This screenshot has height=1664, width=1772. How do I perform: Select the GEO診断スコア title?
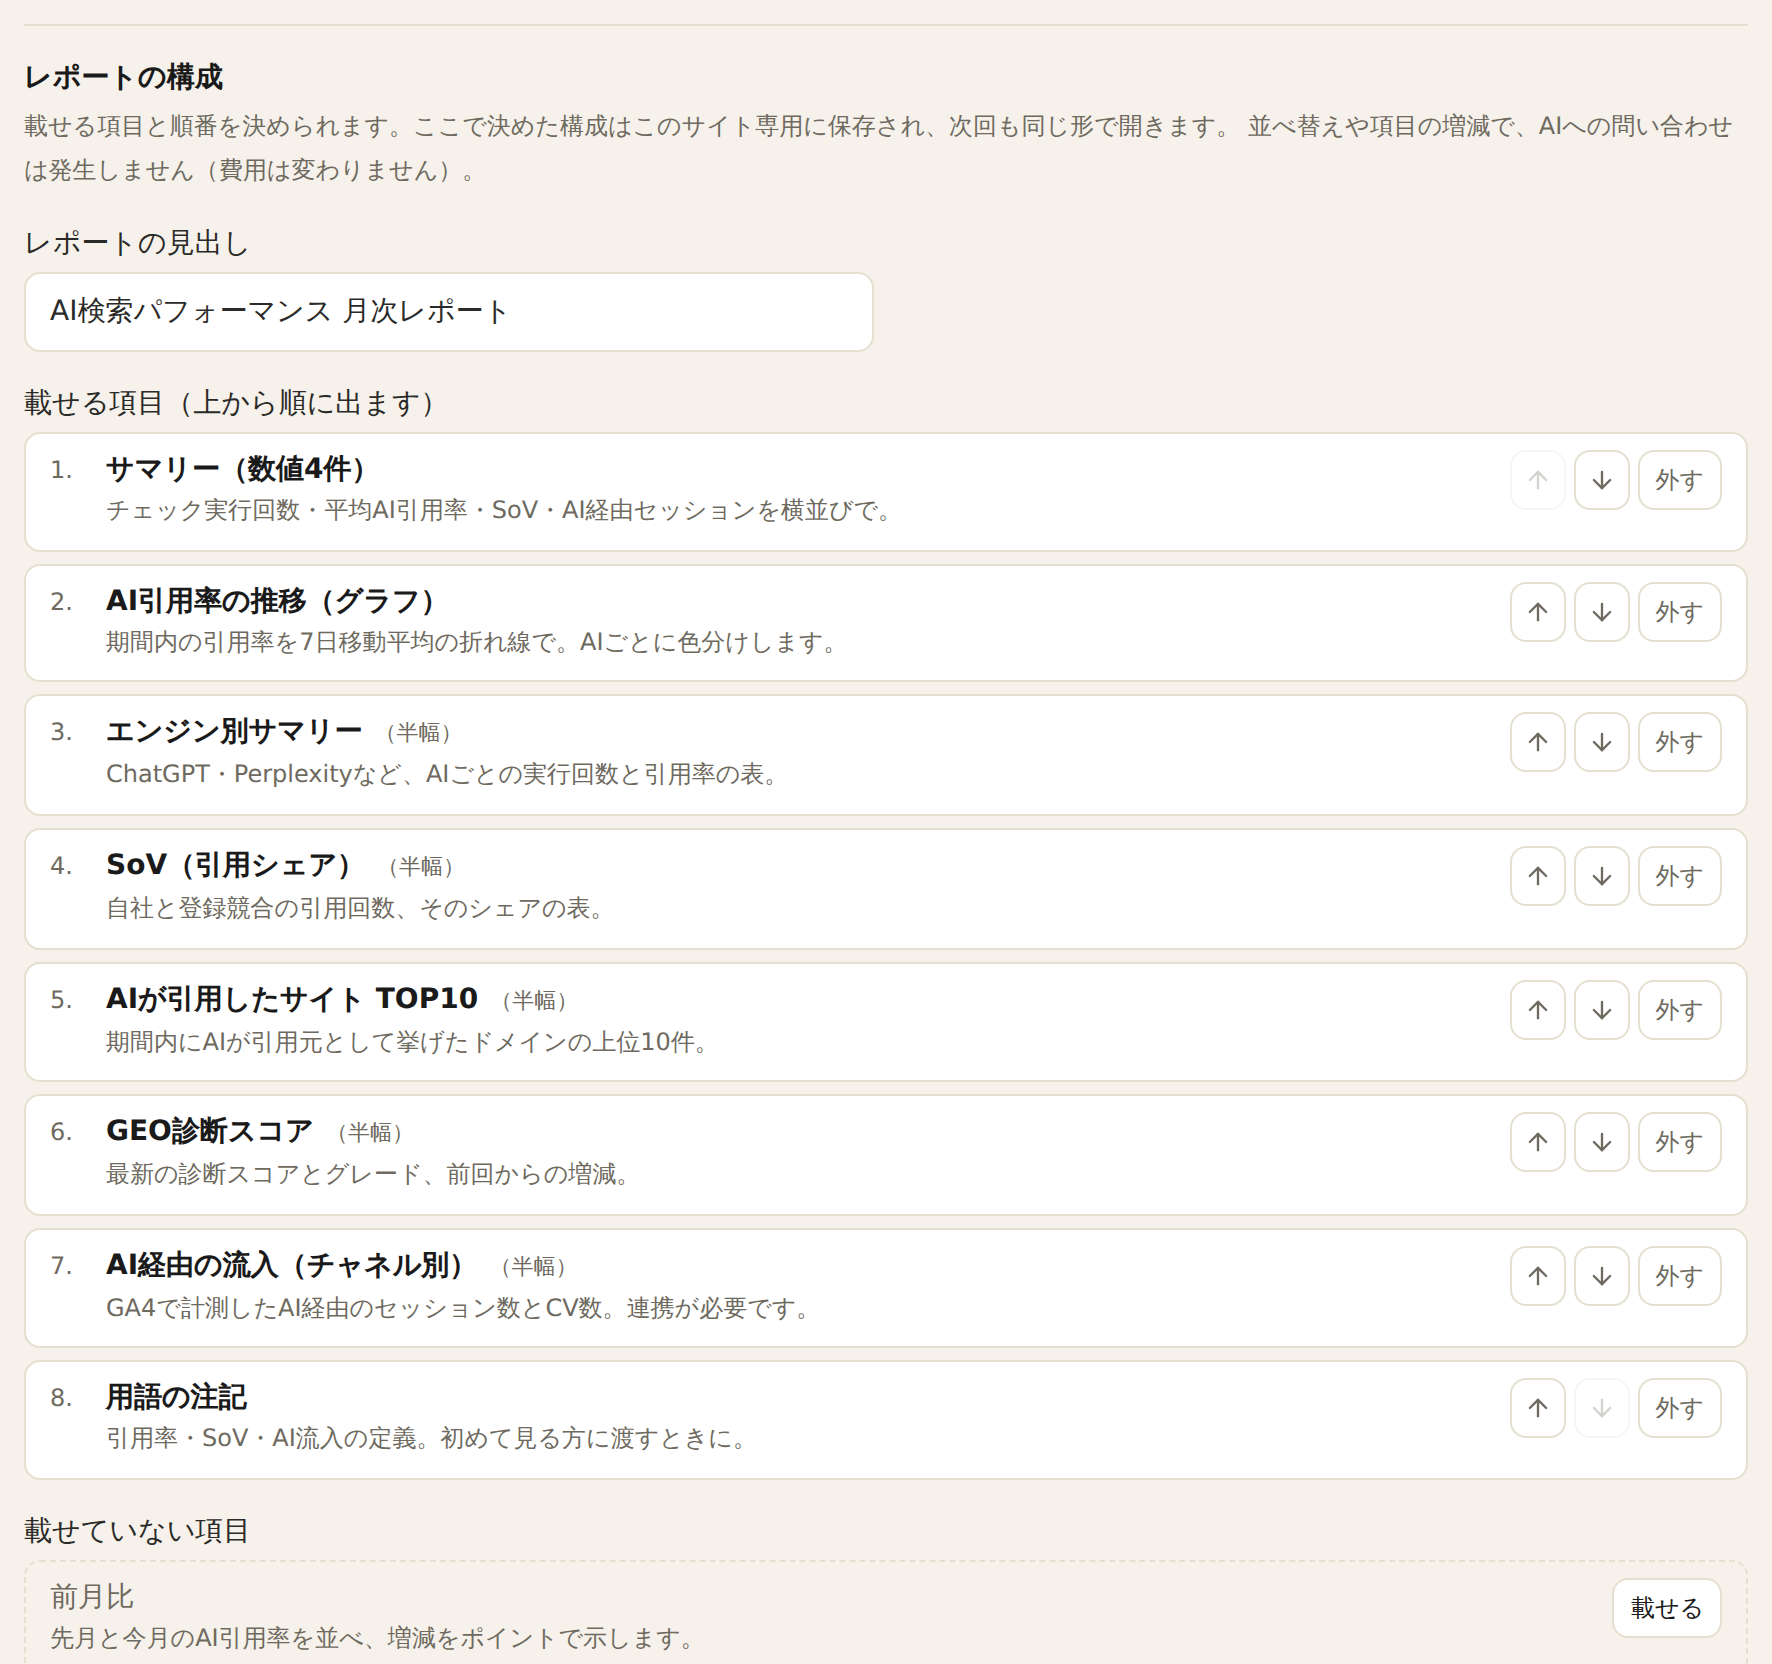tap(209, 1131)
